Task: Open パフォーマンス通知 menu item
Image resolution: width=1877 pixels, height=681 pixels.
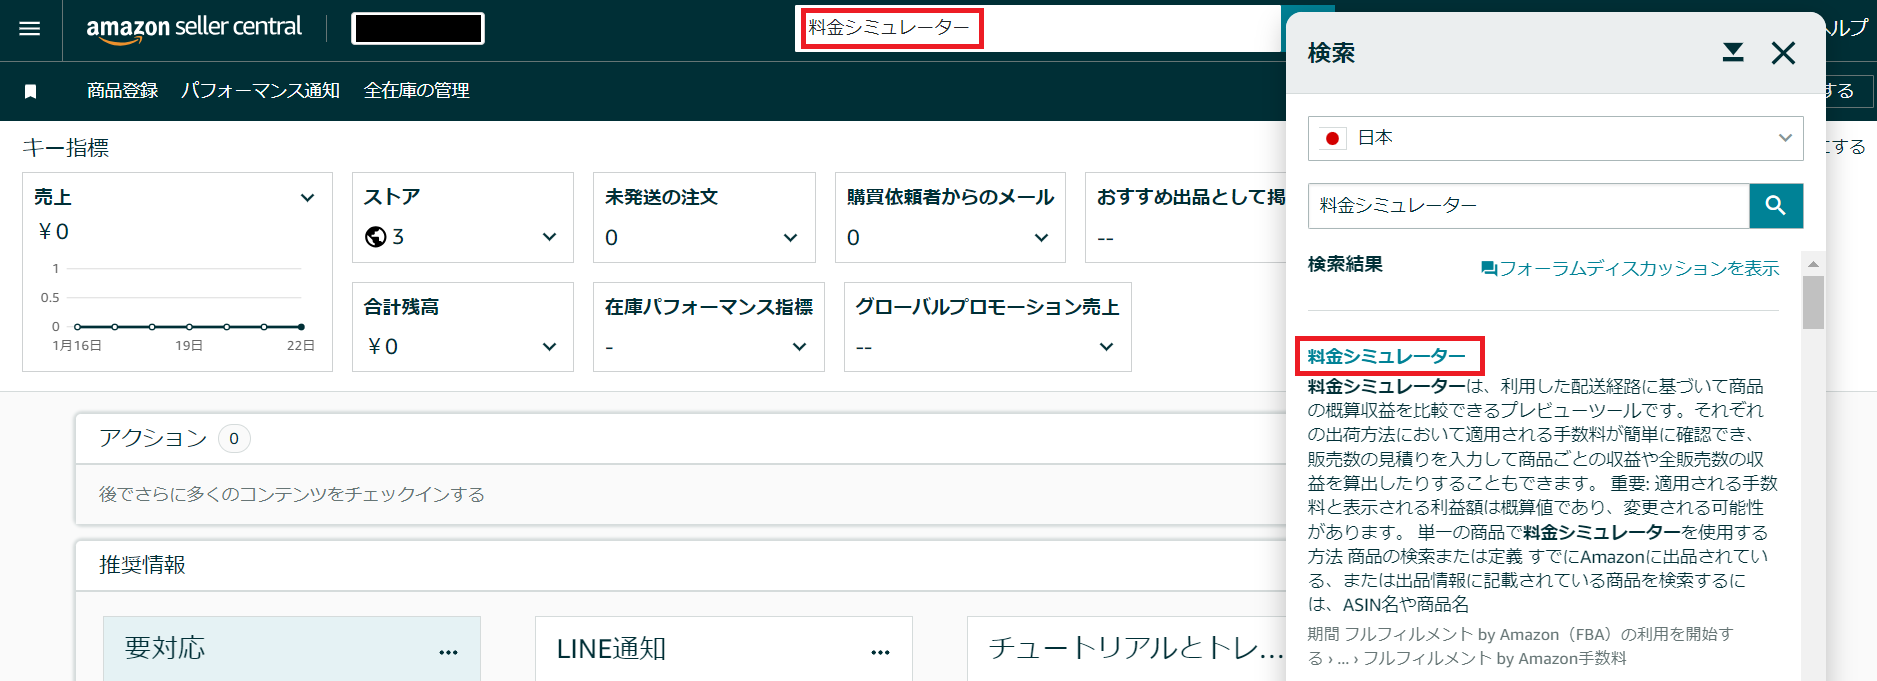Action: (x=260, y=91)
